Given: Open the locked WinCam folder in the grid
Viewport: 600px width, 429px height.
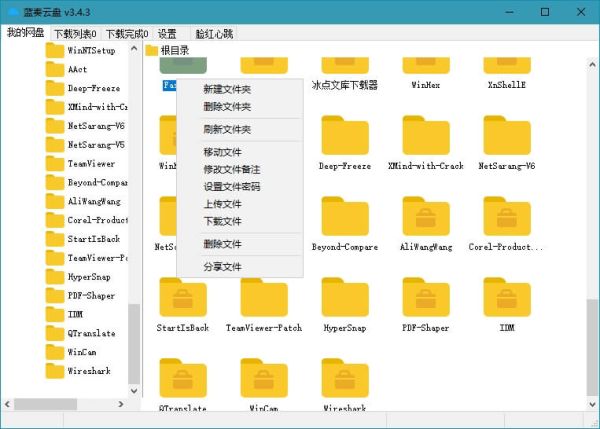Looking at the screenshot, I should 264,385.
